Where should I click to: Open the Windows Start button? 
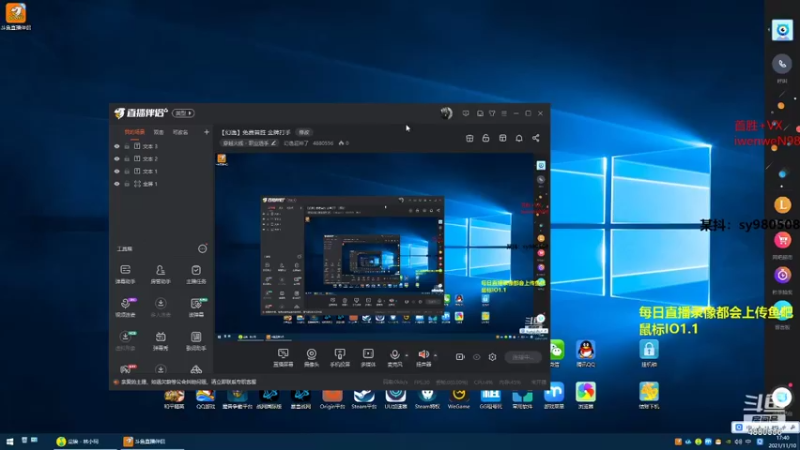coord(9,441)
